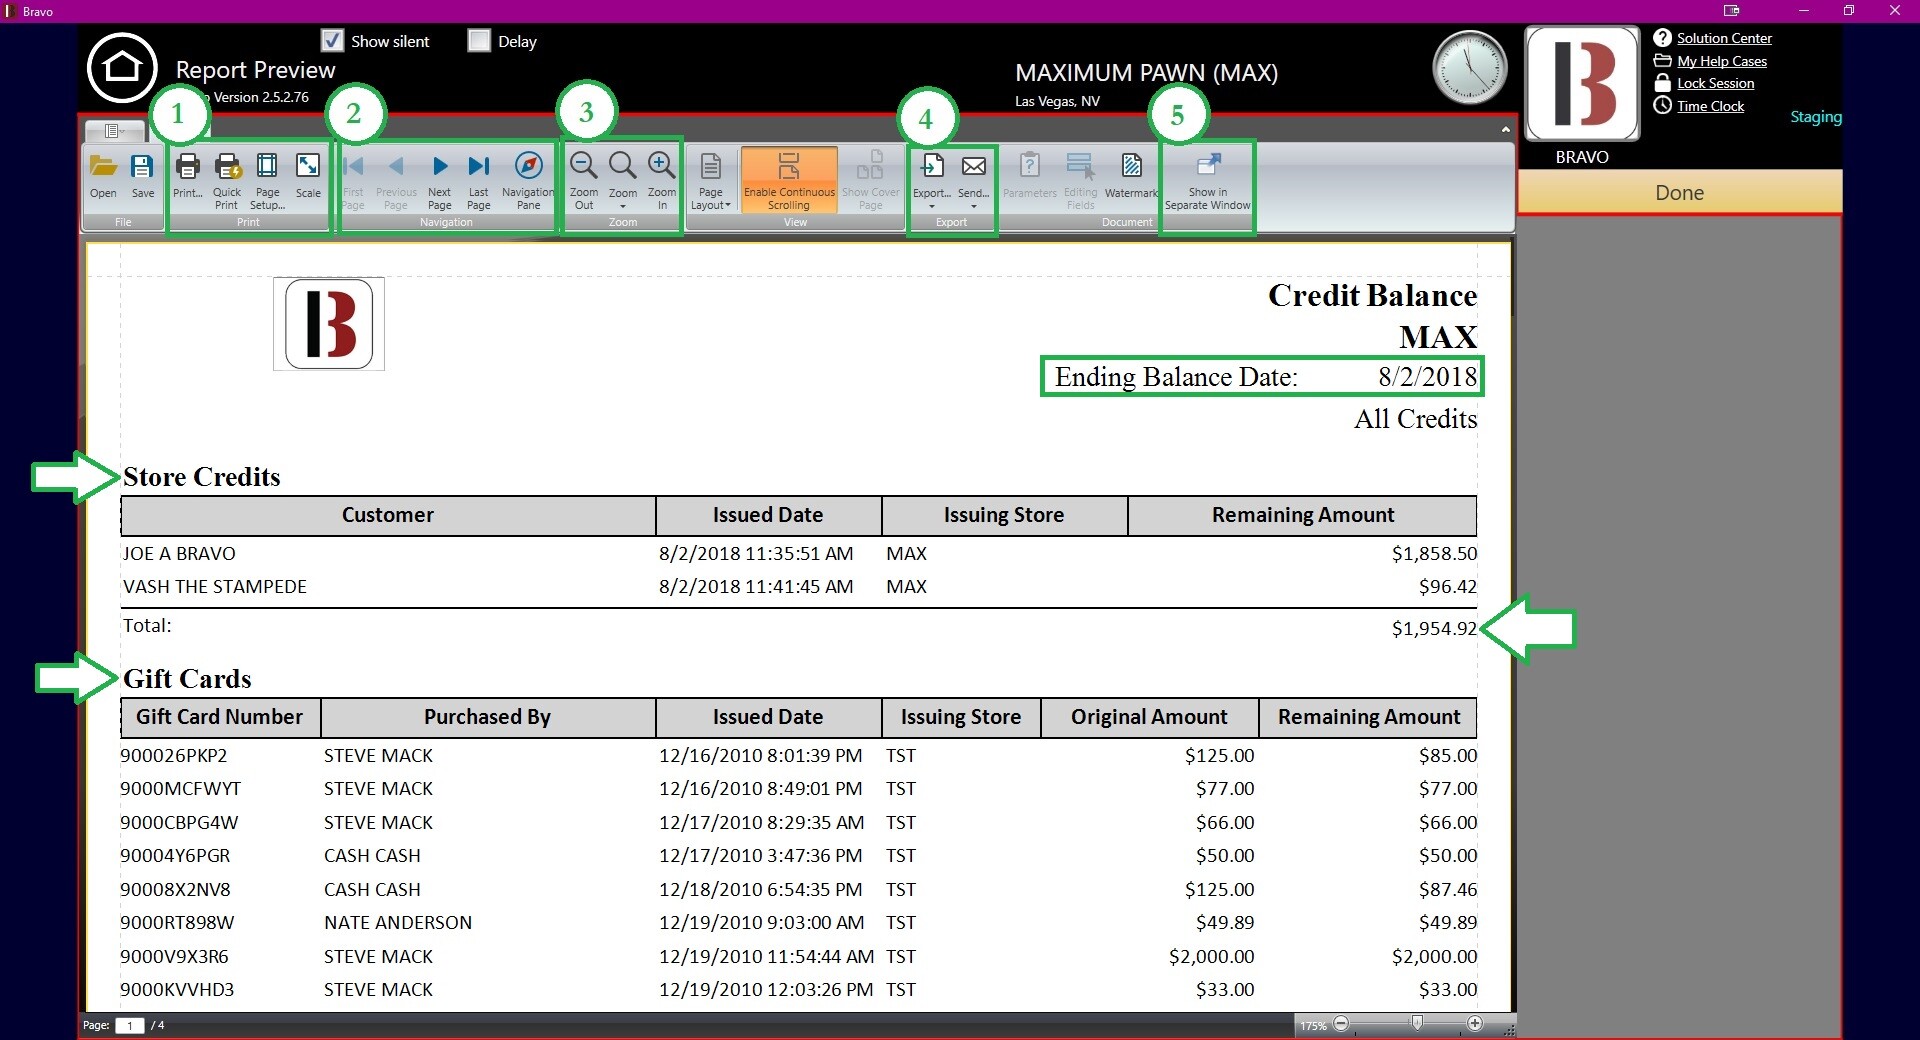The height and width of the screenshot is (1040, 1920).
Task: Click the zoom slider handle
Action: (1417, 1022)
